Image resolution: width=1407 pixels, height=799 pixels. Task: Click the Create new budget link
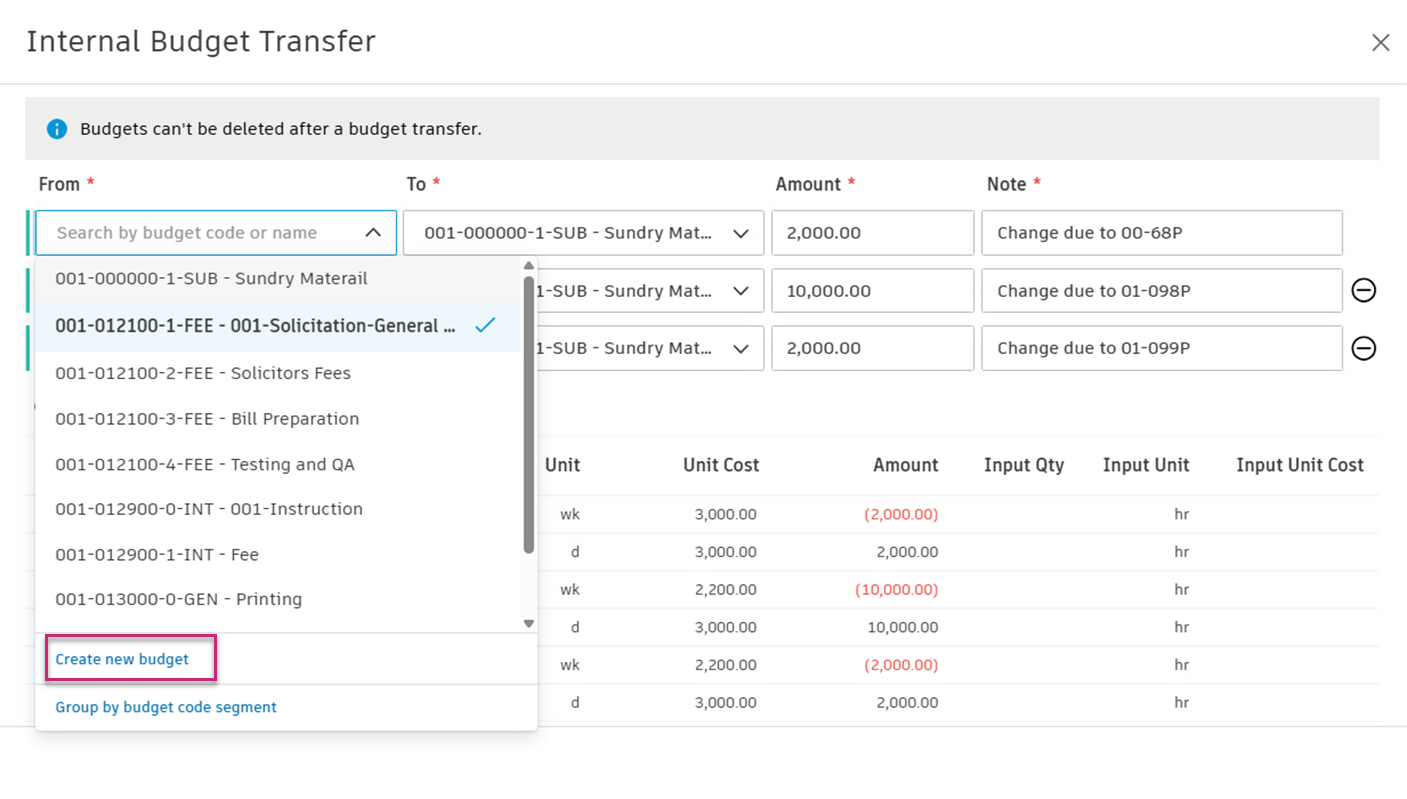point(122,659)
